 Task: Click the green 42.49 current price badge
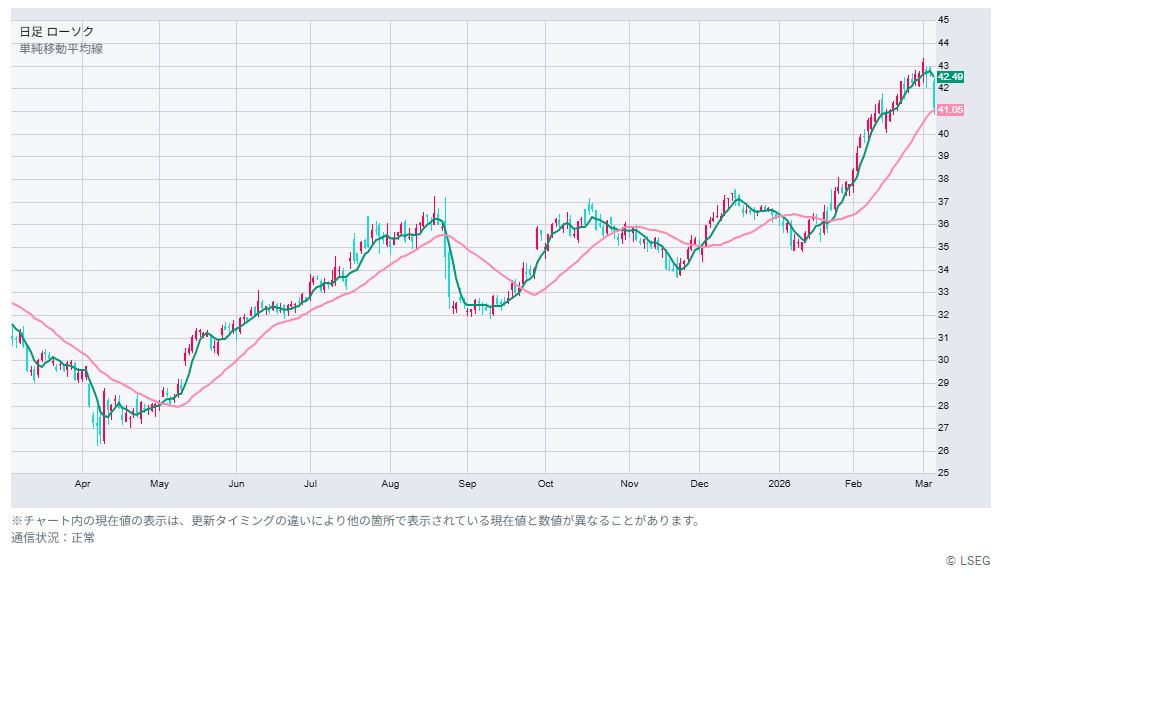(x=950, y=77)
